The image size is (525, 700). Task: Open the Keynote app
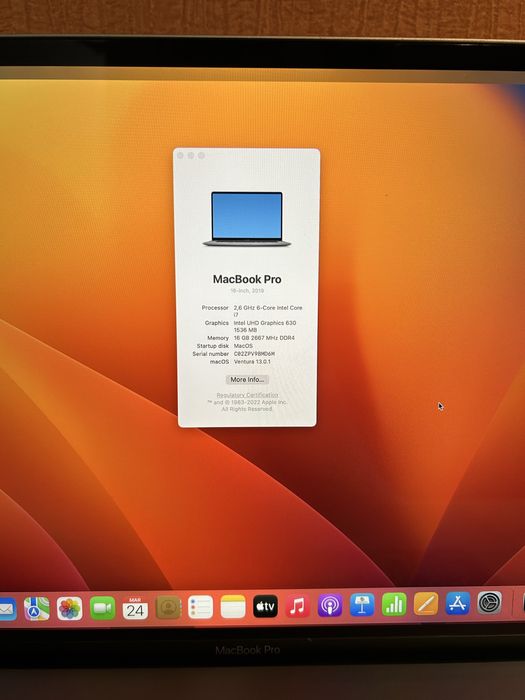[x=362, y=604]
